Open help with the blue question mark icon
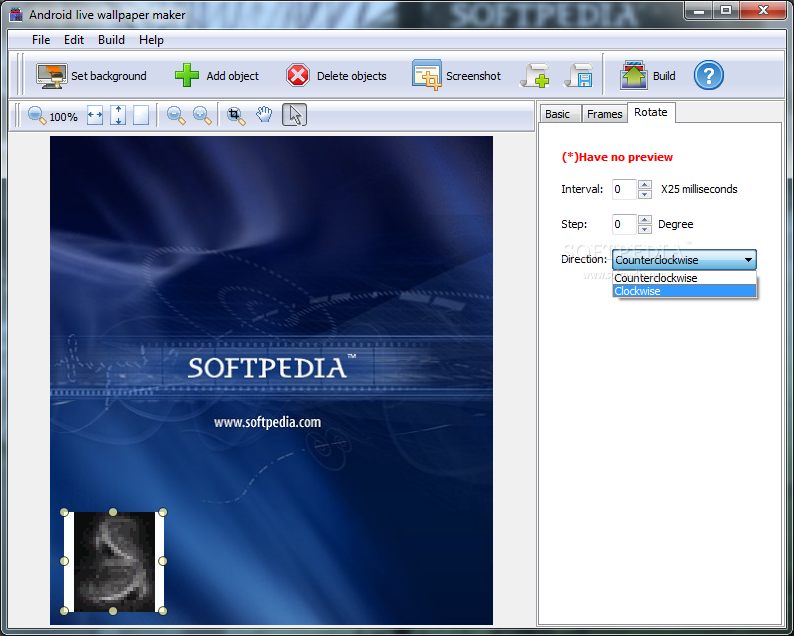Viewport: 794px width, 636px height. pyautogui.click(x=708, y=75)
